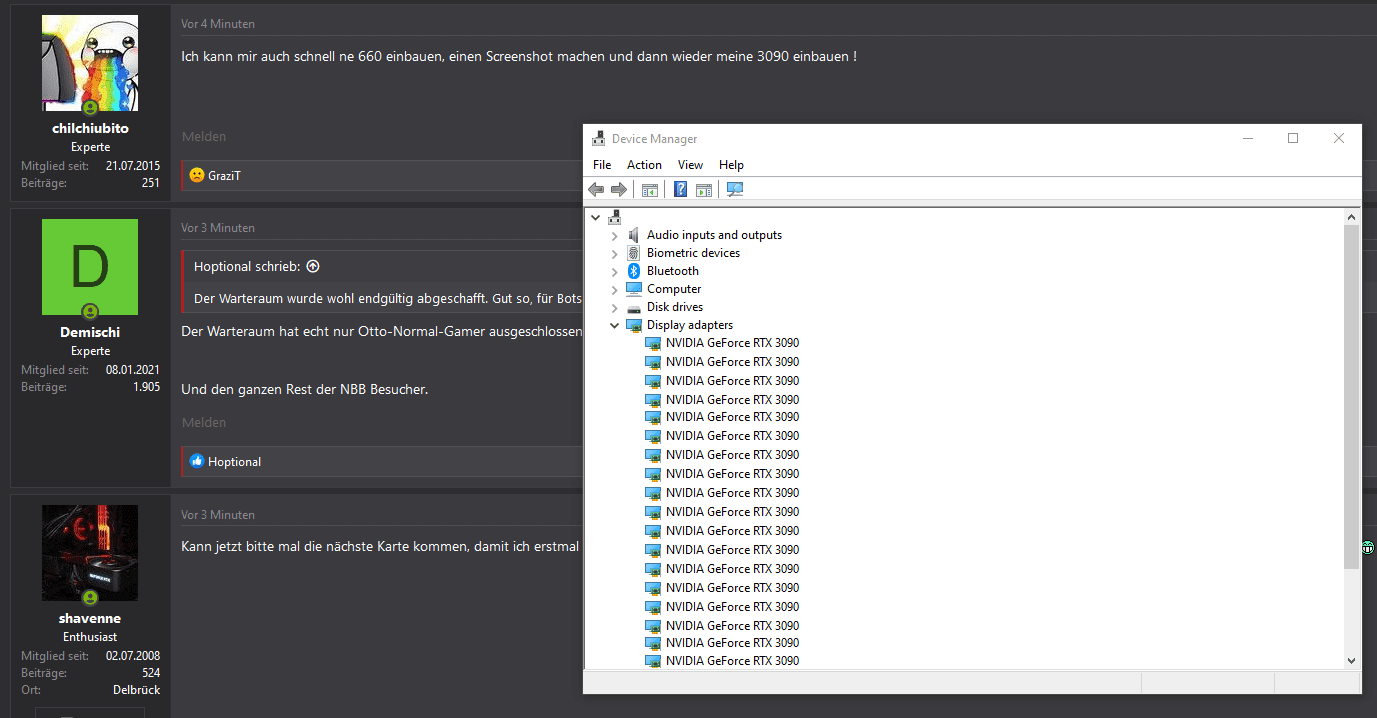Click the Forward arrow in Device Manager toolbar
Viewport: 1377px width, 718px height.
(x=618, y=189)
